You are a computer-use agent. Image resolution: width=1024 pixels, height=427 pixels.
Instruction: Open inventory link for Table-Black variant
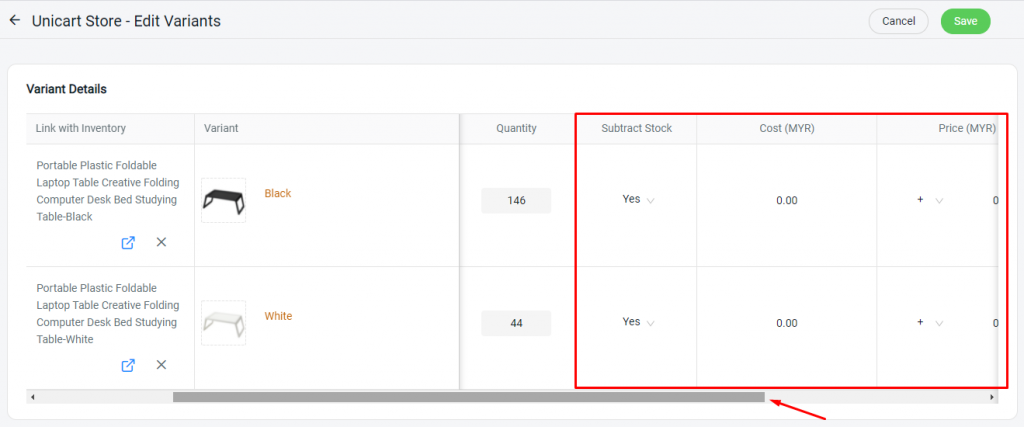pyautogui.click(x=128, y=242)
